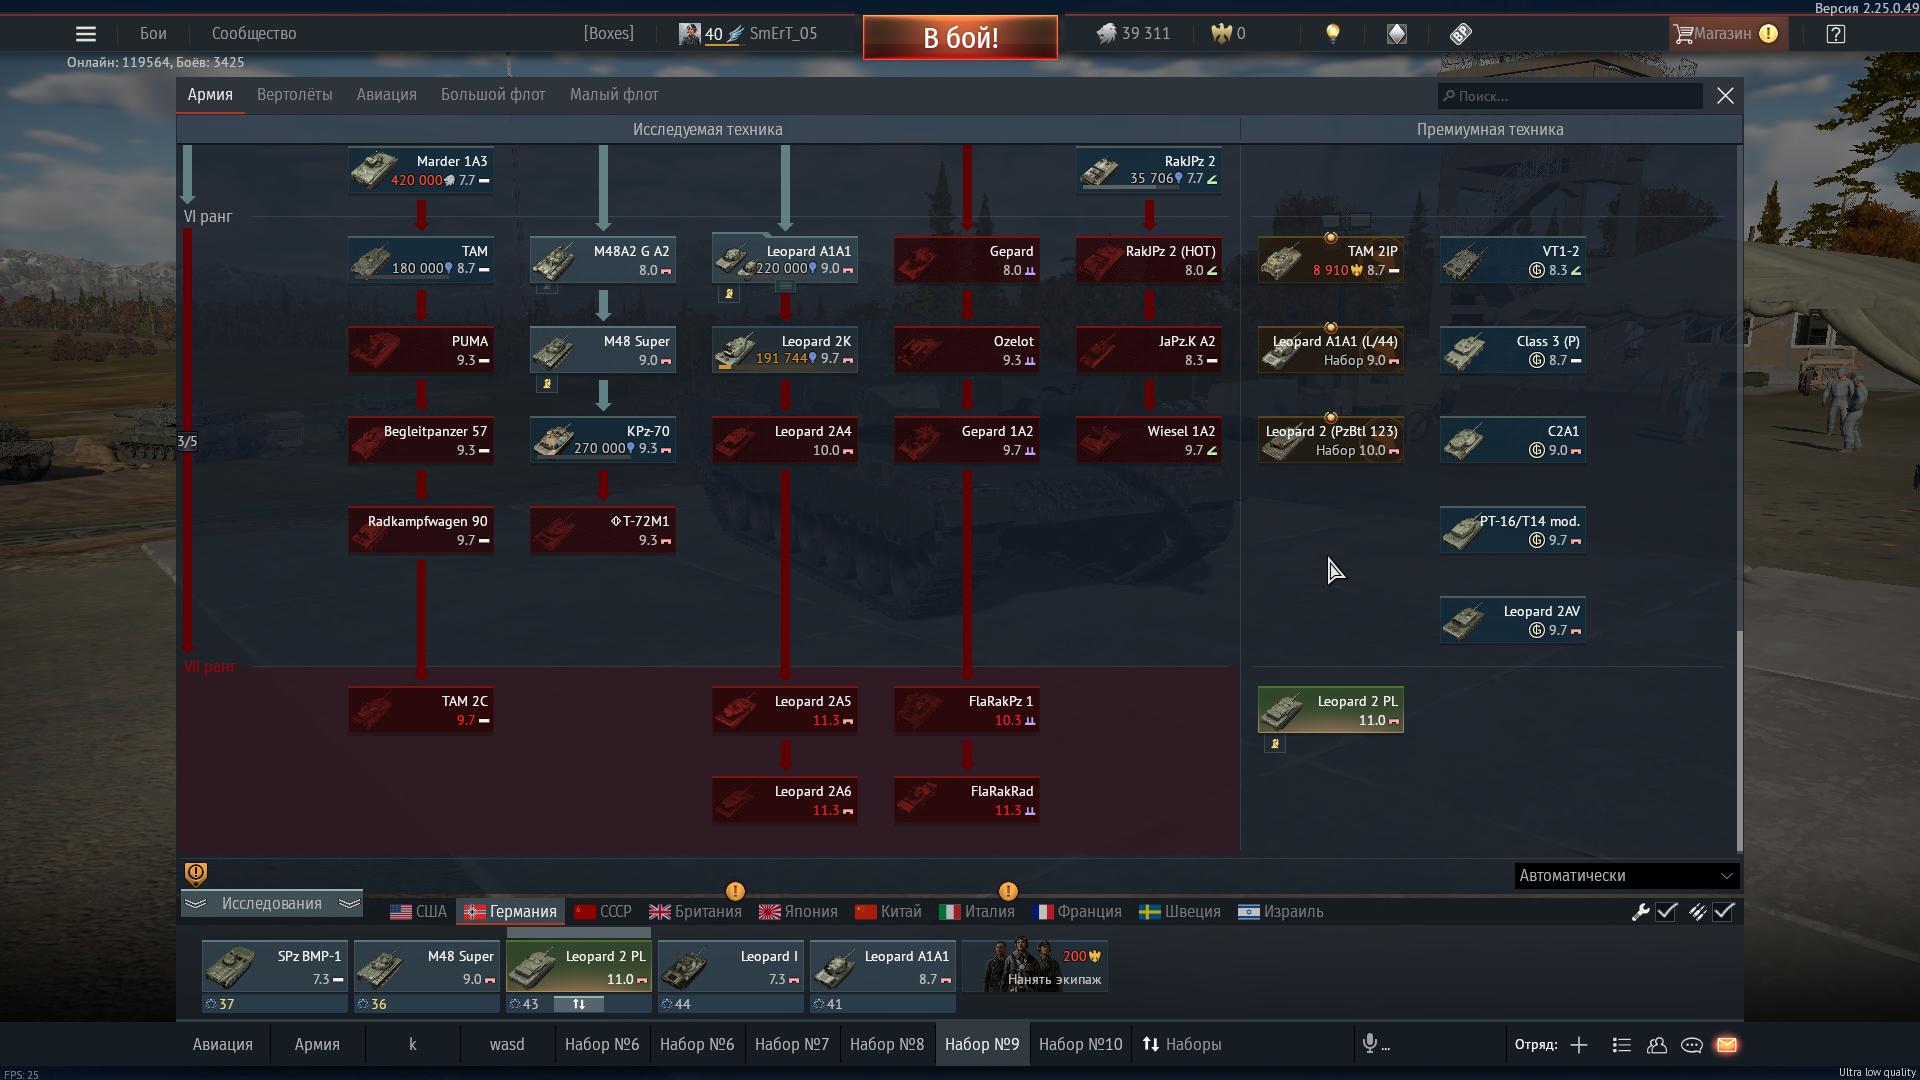Switch to wasd preset
The image size is (1920, 1080).
click(507, 1044)
